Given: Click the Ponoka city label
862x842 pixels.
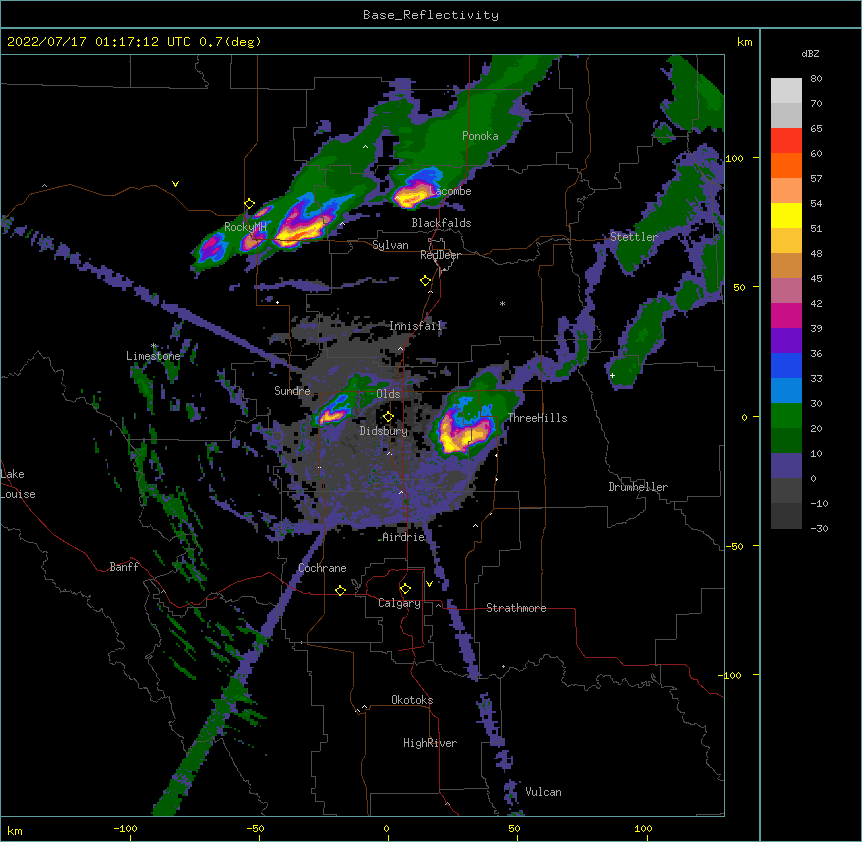Looking at the screenshot, I should pos(480,136).
